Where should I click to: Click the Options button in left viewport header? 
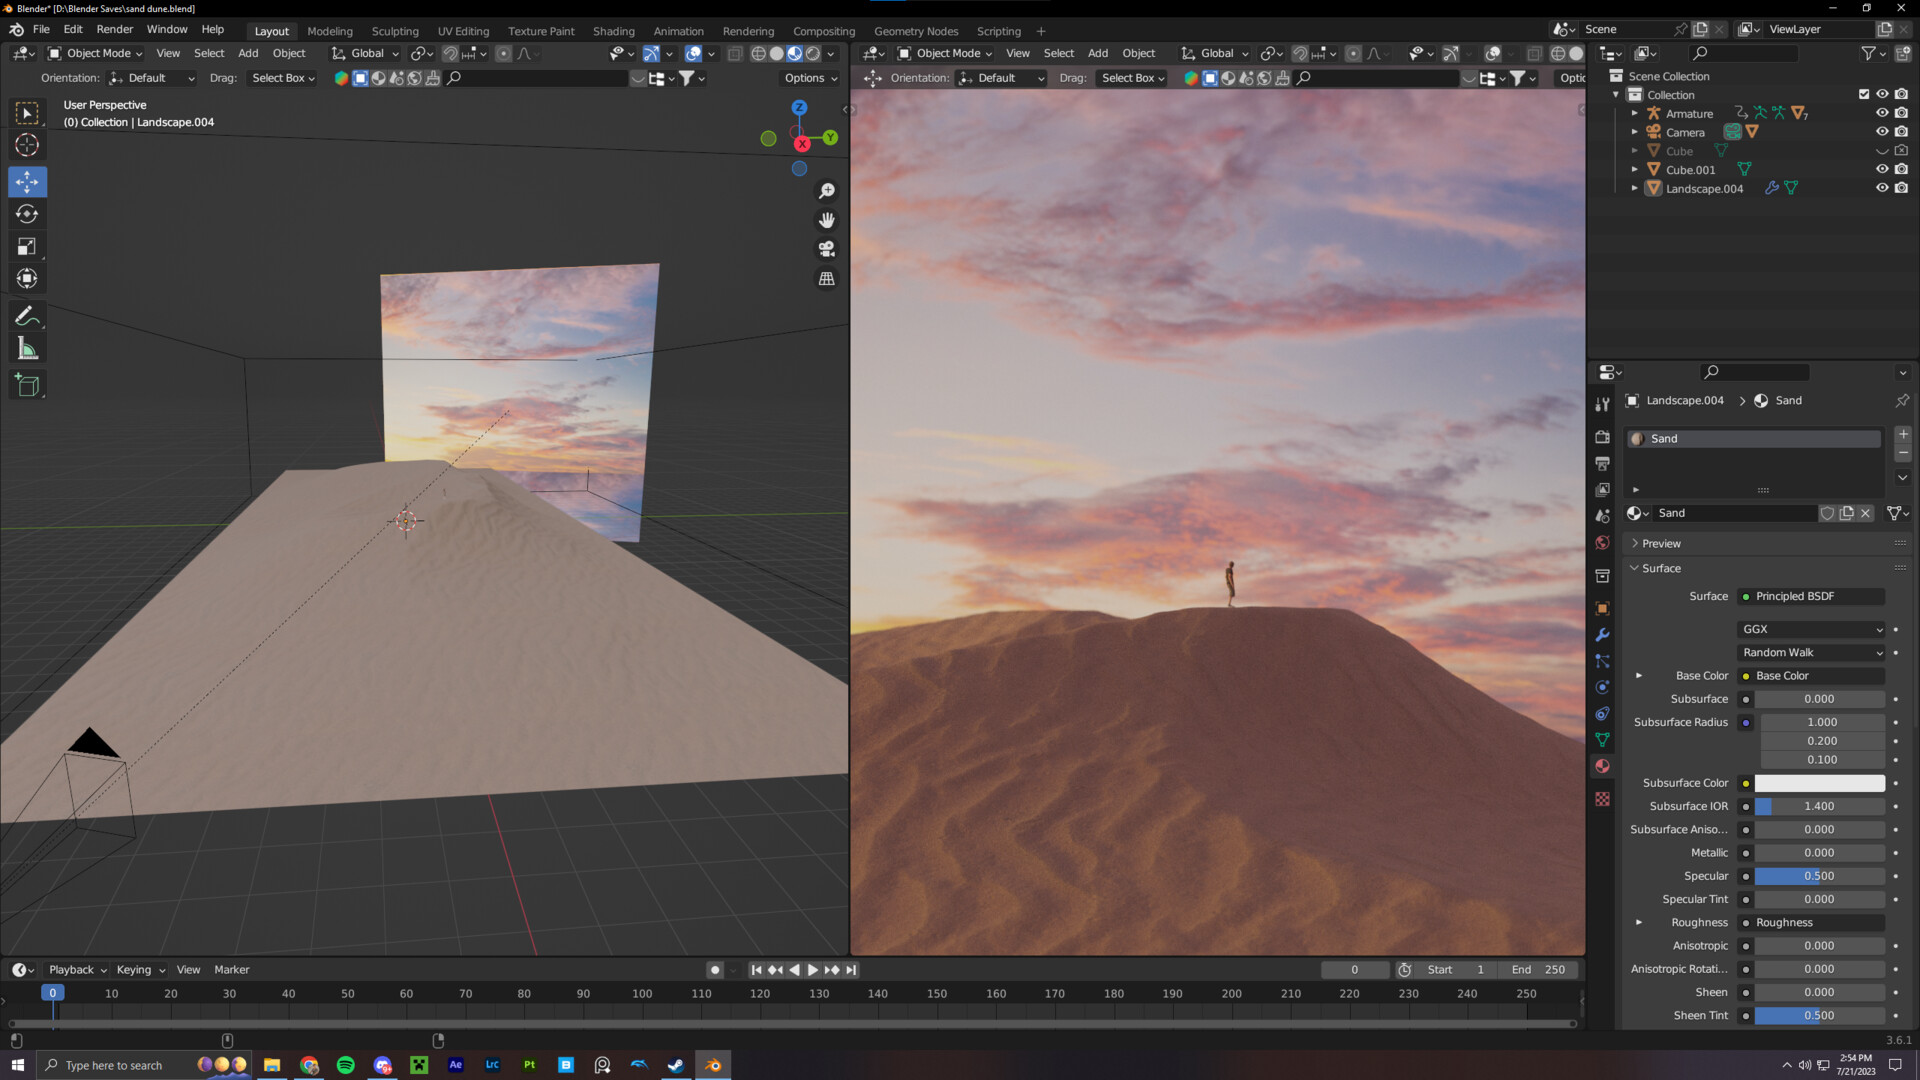(810, 78)
